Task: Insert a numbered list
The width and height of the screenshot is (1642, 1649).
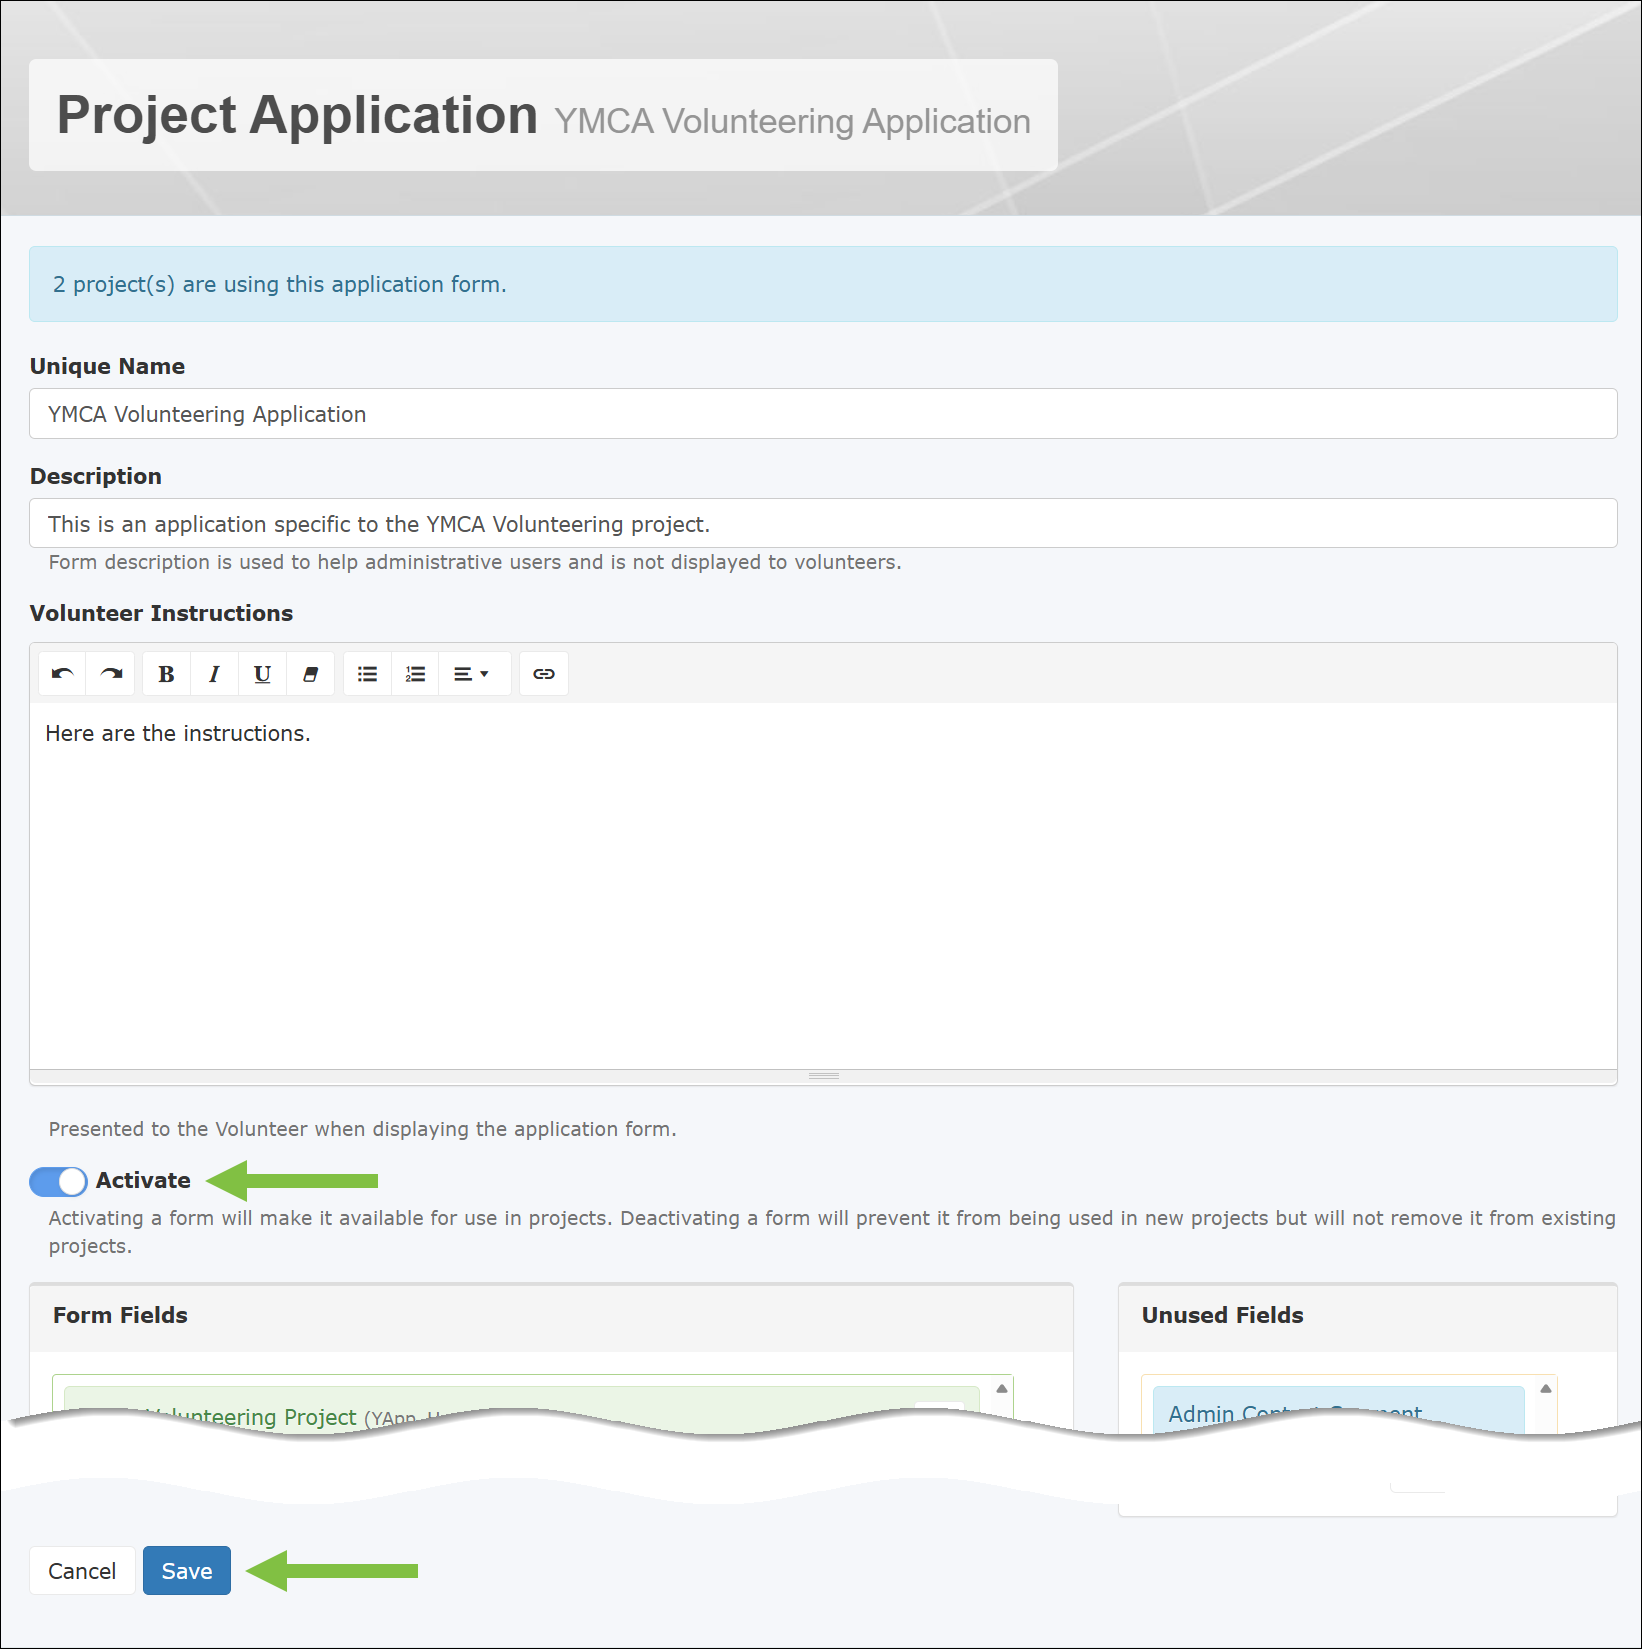Action: point(416,674)
